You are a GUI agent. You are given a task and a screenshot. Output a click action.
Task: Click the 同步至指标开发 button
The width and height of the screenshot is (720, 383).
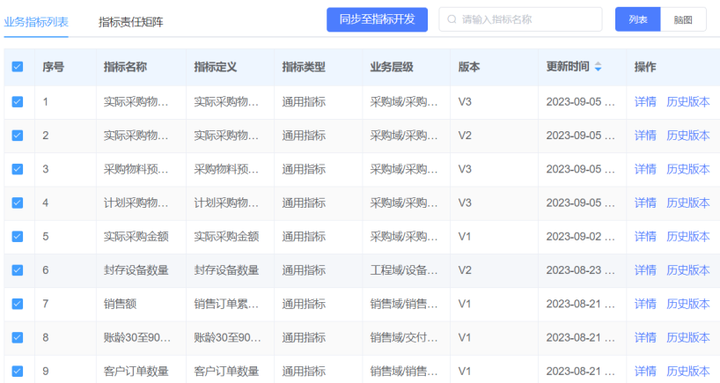coord(377,19)
